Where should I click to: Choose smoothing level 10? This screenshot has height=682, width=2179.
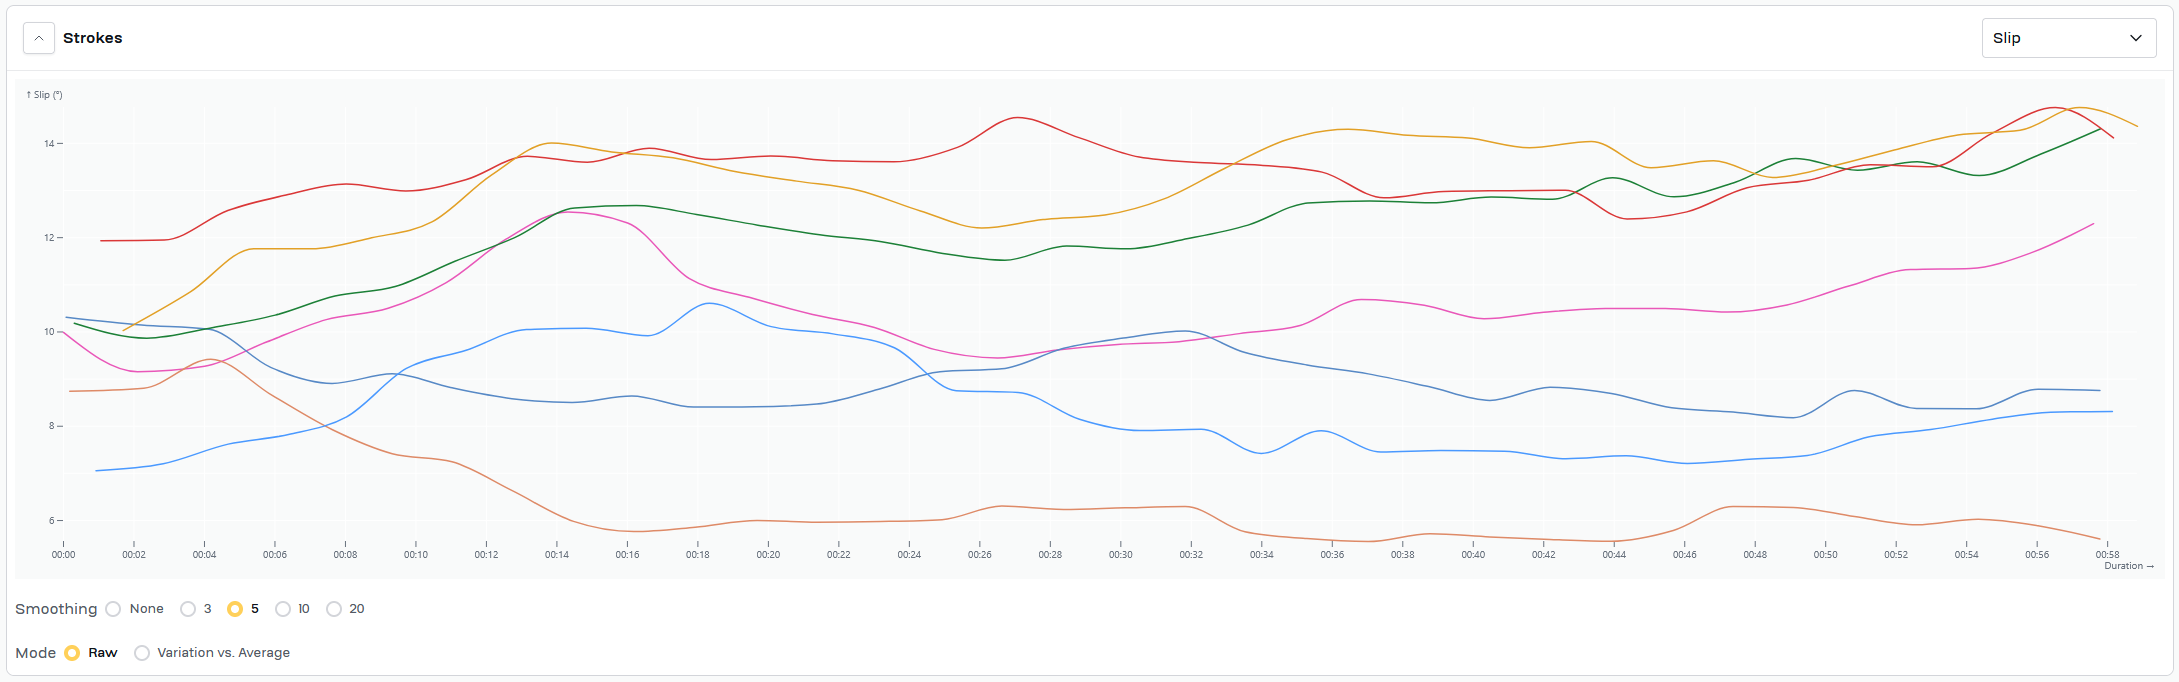pyautogui.click(x=283, y=609)
